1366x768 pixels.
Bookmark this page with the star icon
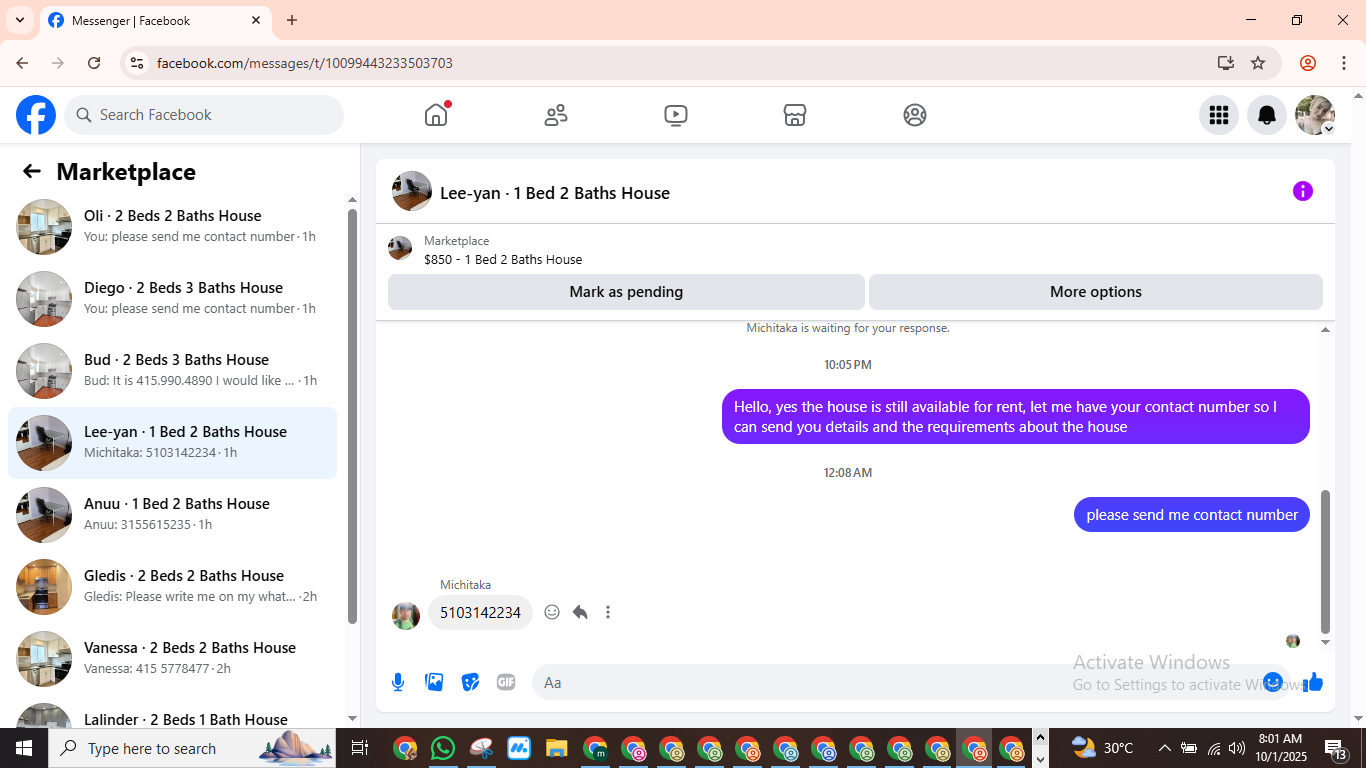pyautogui.click(x=1258, y=63)
